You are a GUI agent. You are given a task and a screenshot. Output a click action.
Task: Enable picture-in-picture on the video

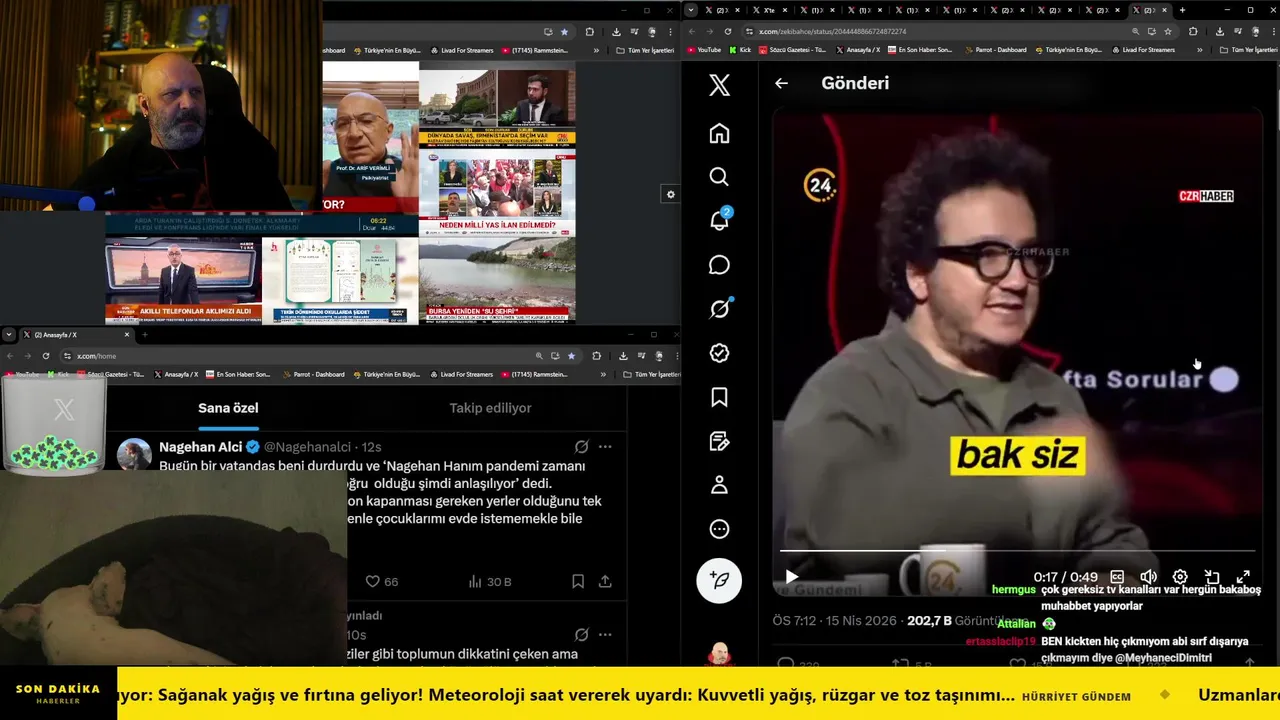click(x=1212, y=577)
